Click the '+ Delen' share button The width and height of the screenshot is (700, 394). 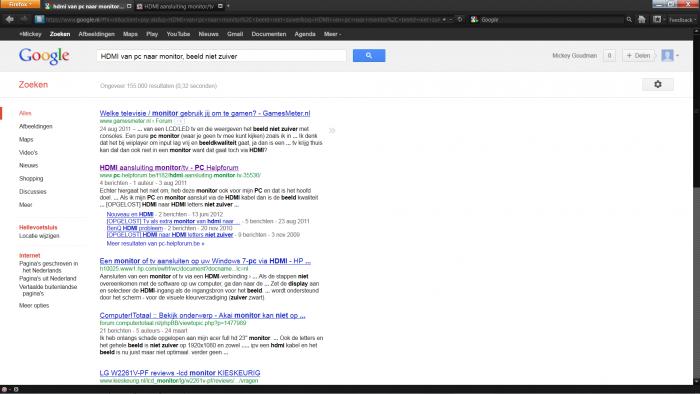pyautogui.click(x=638, y=56)
